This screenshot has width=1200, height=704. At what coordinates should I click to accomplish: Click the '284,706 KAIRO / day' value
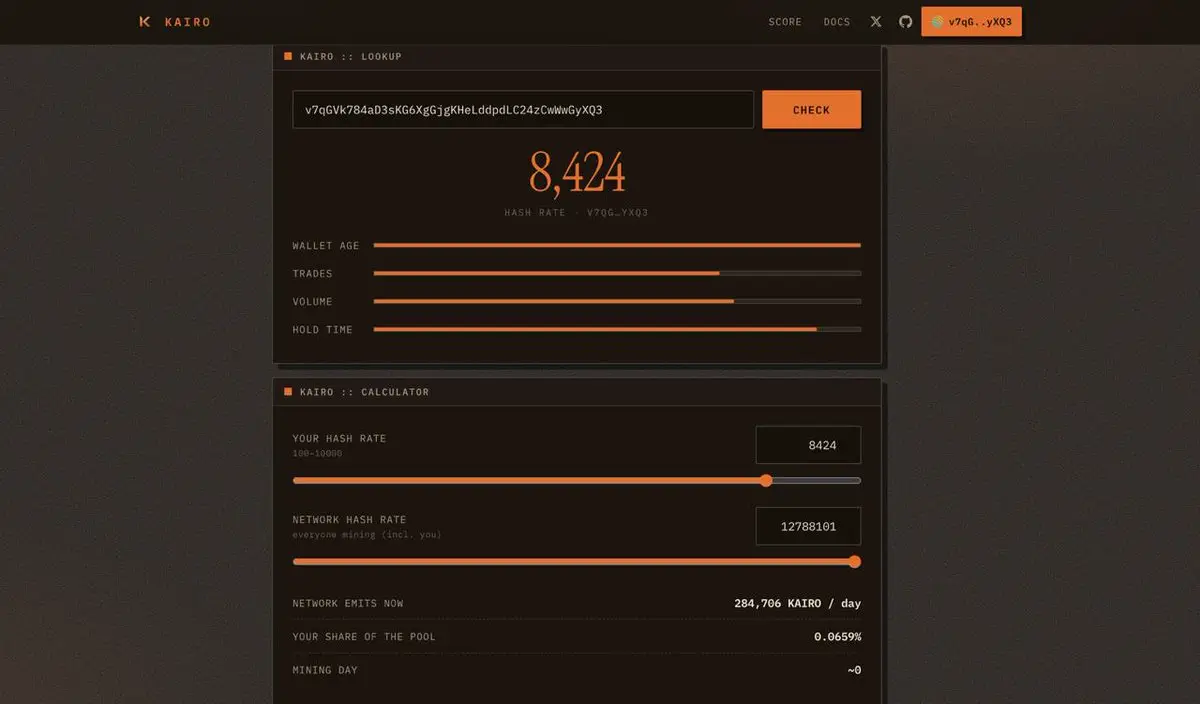pyautogui.click(x=797, y=604)
